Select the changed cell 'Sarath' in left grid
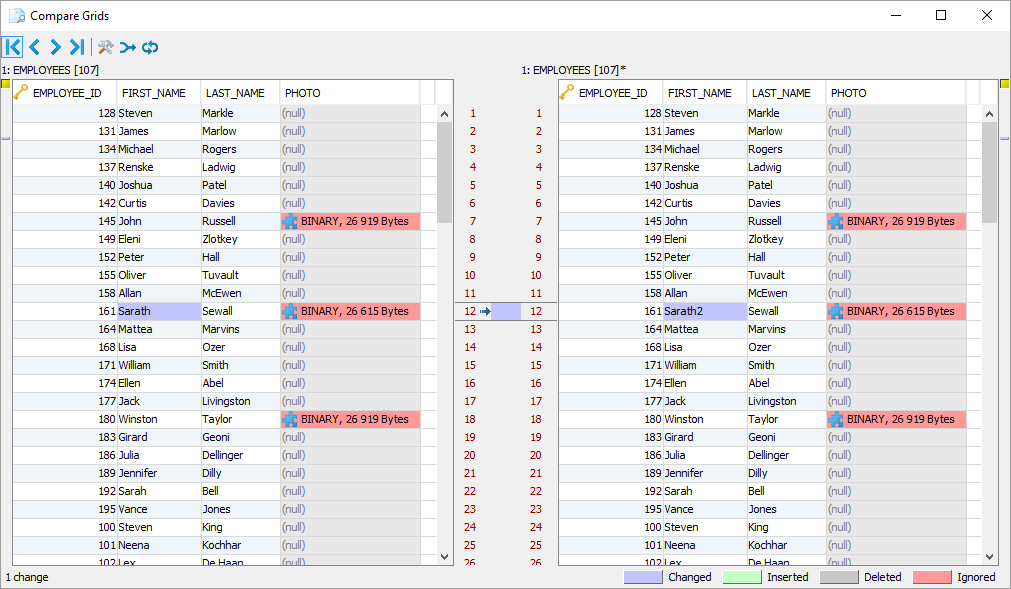This screenshot has height=589, width=1011. pos(159,311)
